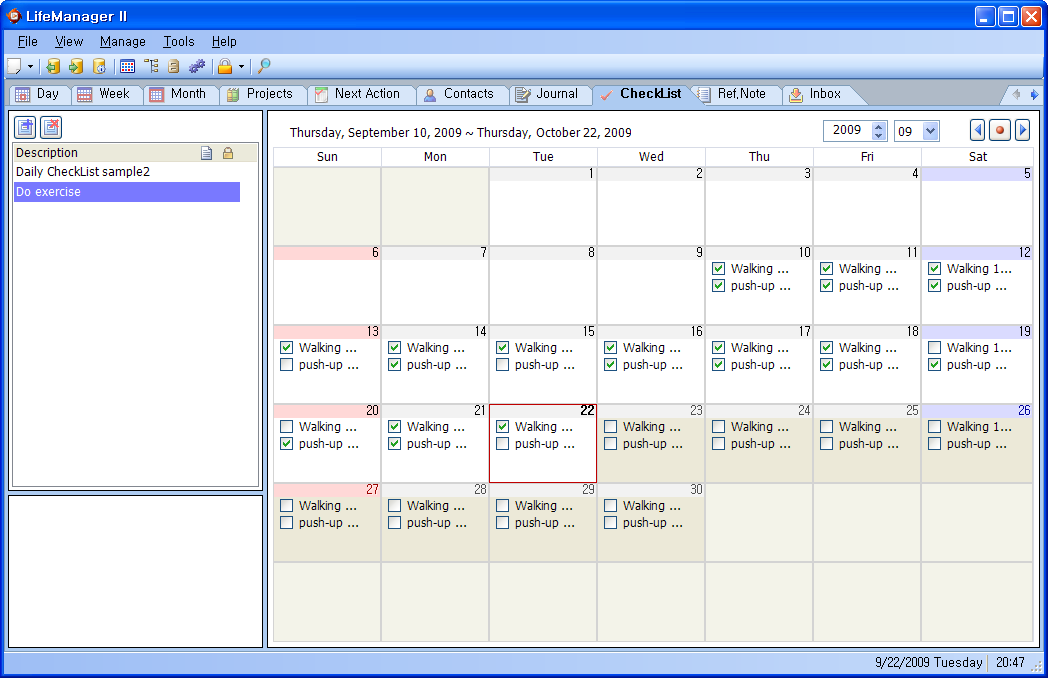
Task: Click the status bar date 9/22/2009 Tuesday
Action: [928, 663]
